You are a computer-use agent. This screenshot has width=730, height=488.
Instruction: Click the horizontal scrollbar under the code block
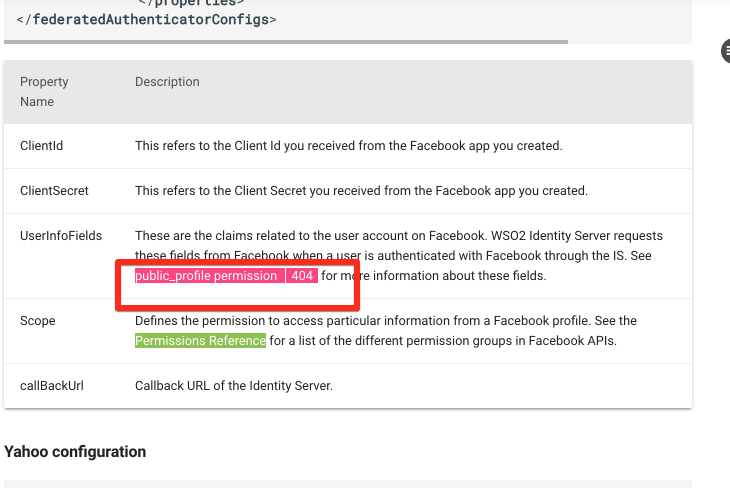coord(286,42)
